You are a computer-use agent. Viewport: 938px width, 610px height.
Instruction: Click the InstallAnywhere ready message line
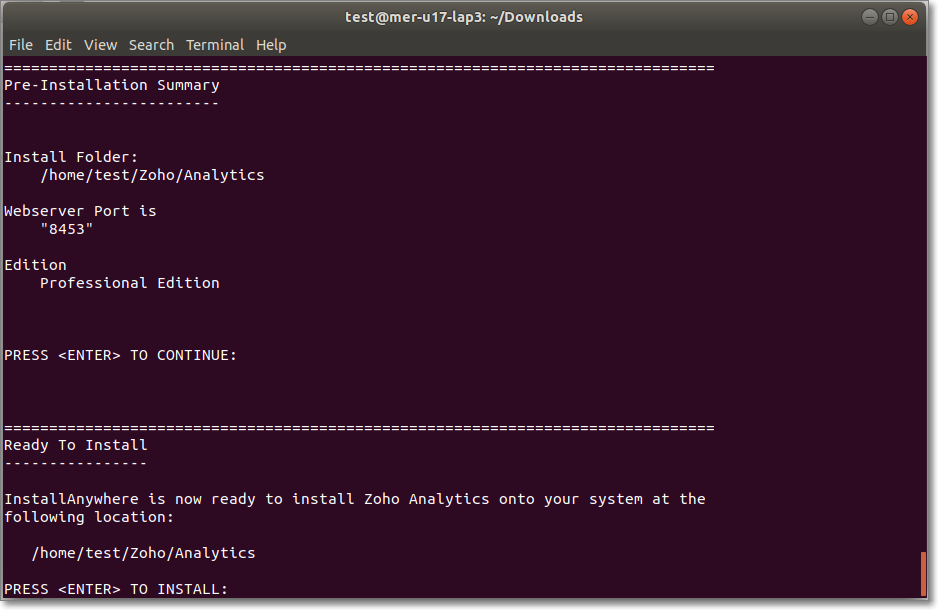click(x=355, y=499)
